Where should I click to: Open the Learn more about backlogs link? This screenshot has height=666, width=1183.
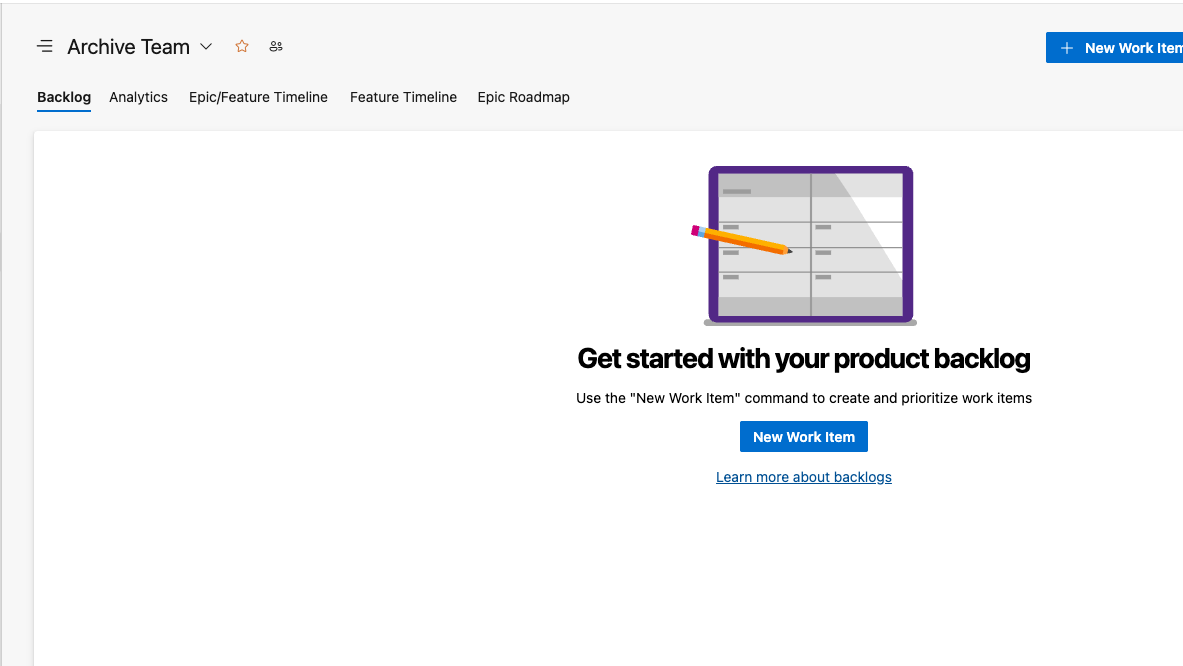(803, 477)
